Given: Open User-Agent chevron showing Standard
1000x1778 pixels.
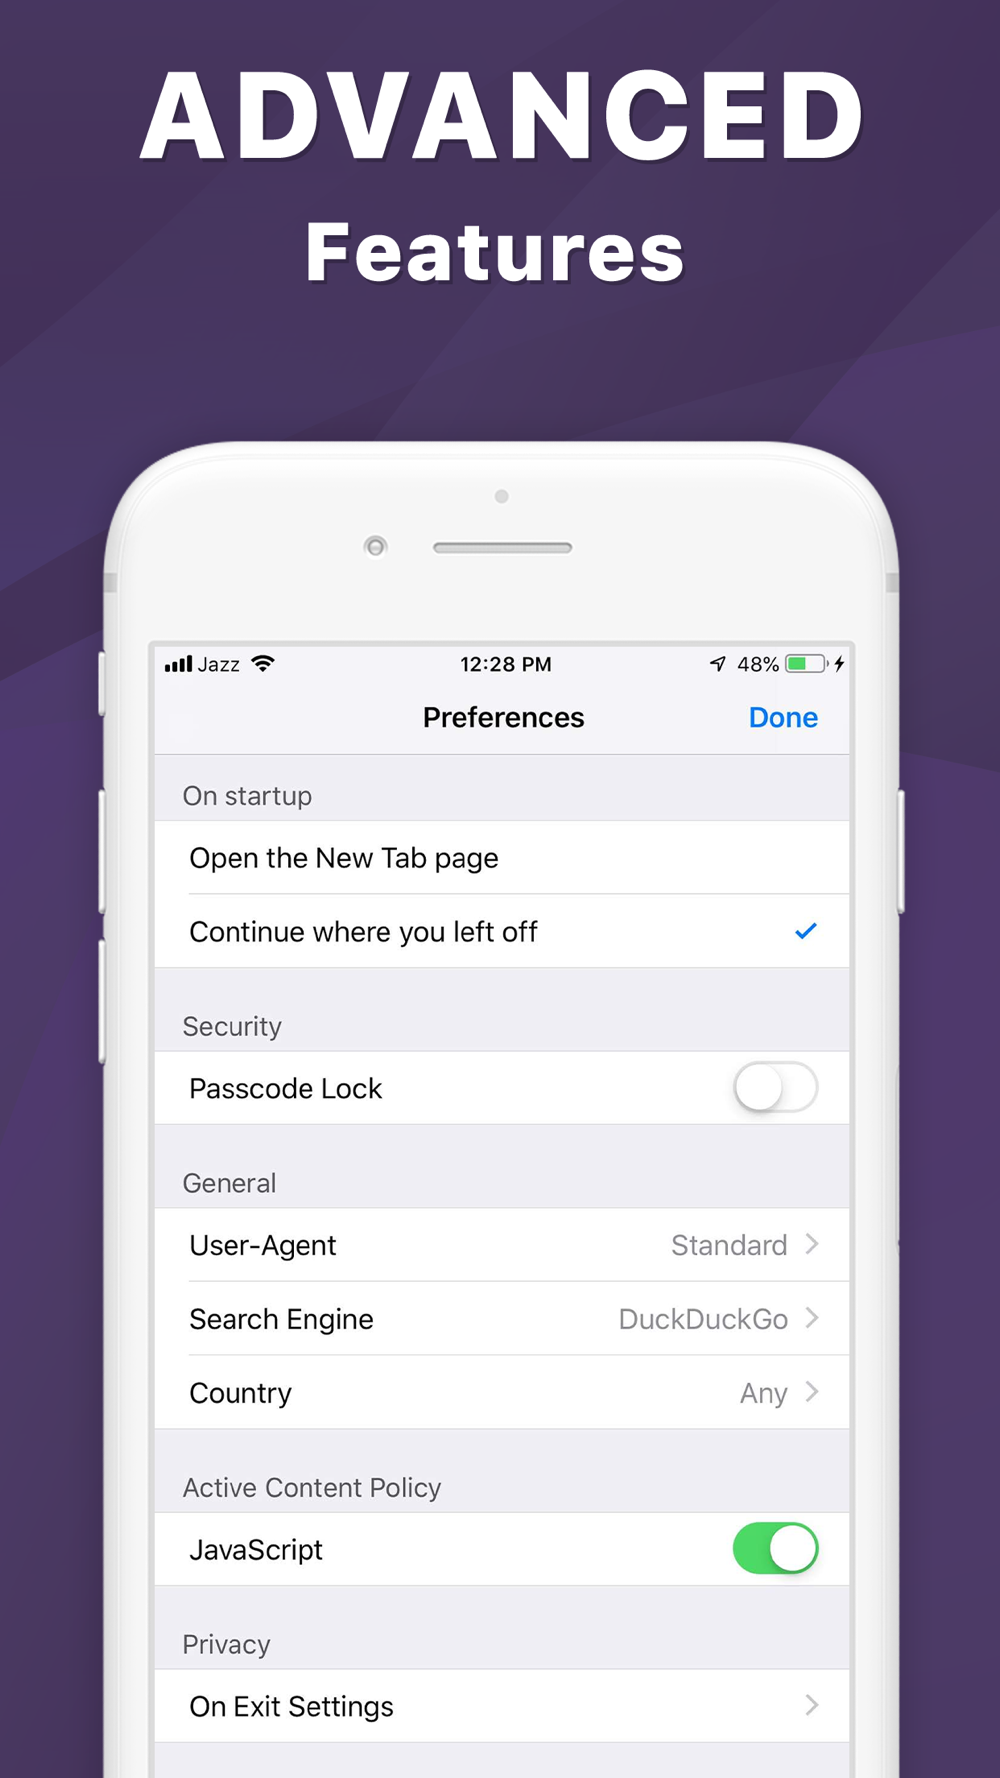Looking at the screenshot, I should click(812, 1244).
